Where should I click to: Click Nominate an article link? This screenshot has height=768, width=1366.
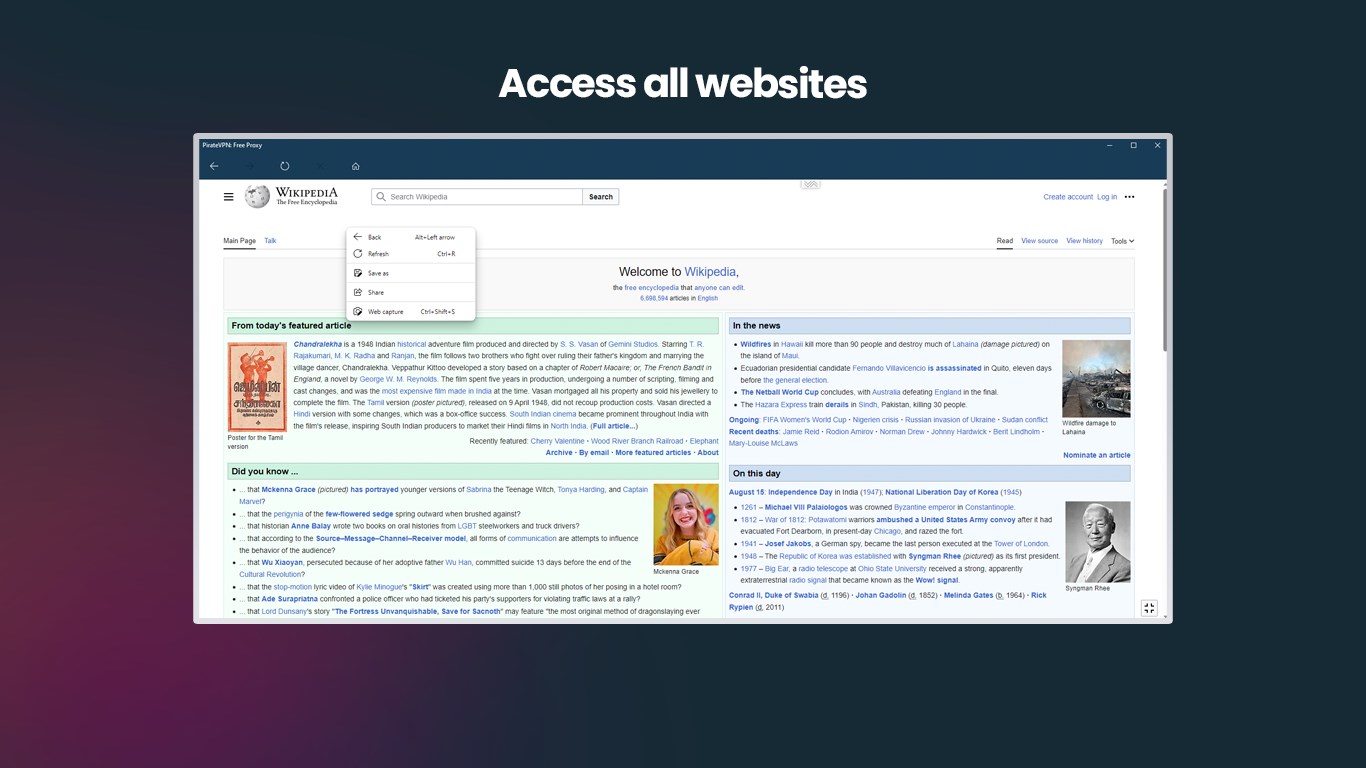pyautogui.click(x=1096, y=455)
